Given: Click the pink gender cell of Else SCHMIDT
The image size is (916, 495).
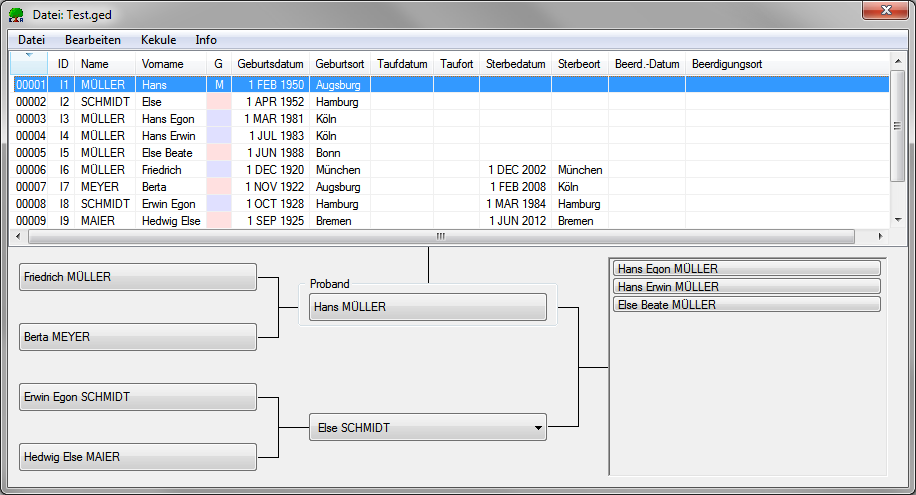Looking at the screenshot, I should click(218, 102).
